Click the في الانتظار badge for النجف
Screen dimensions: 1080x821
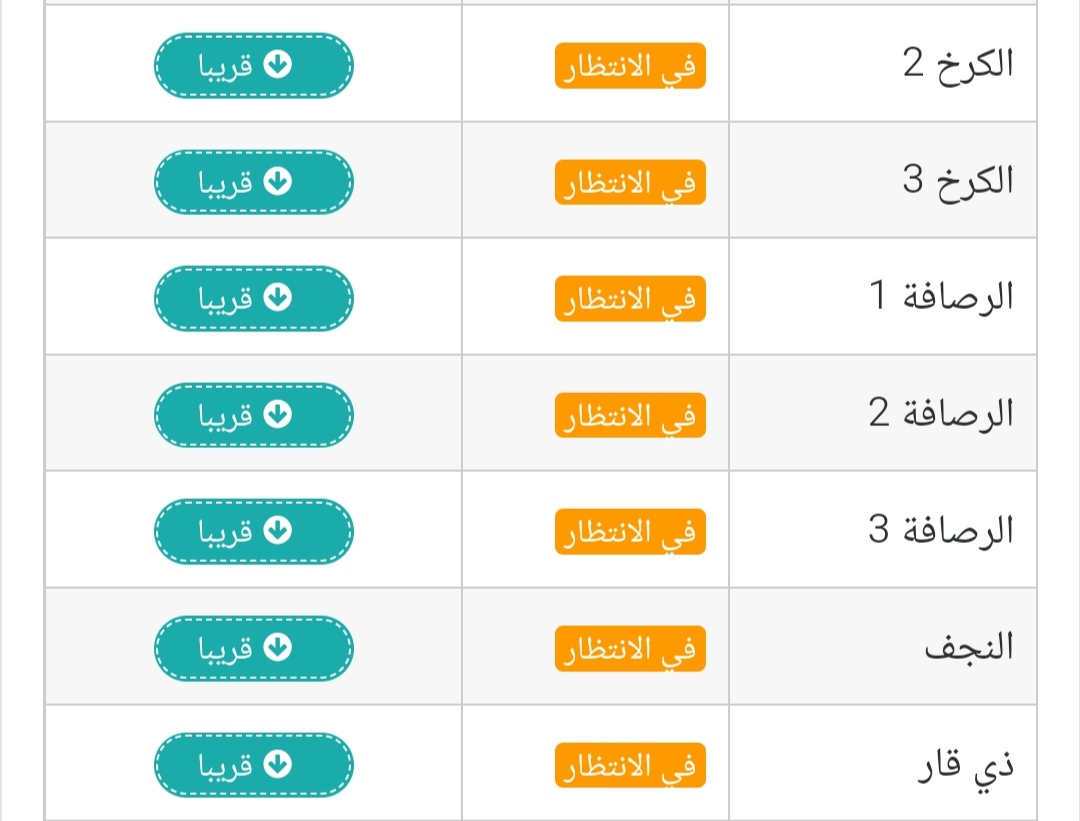point(630,647)
